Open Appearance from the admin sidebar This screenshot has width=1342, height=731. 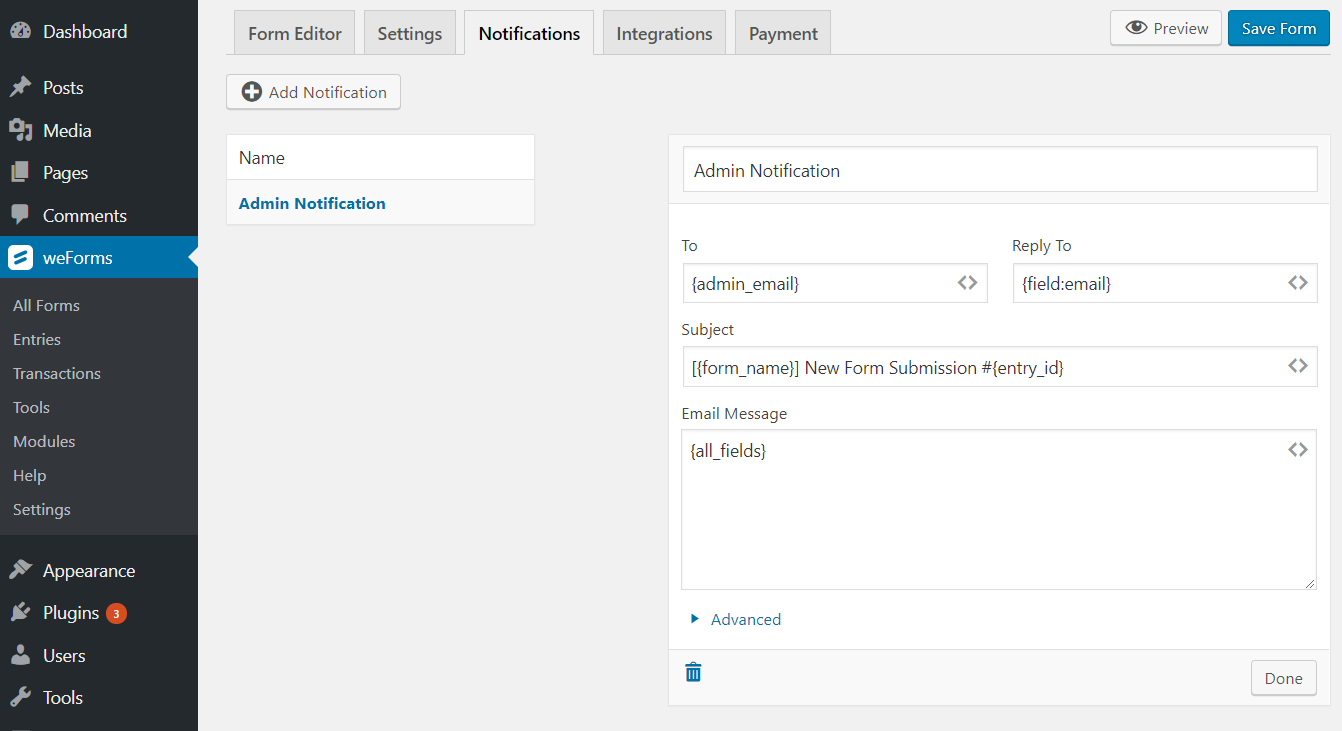click(89, 570)
